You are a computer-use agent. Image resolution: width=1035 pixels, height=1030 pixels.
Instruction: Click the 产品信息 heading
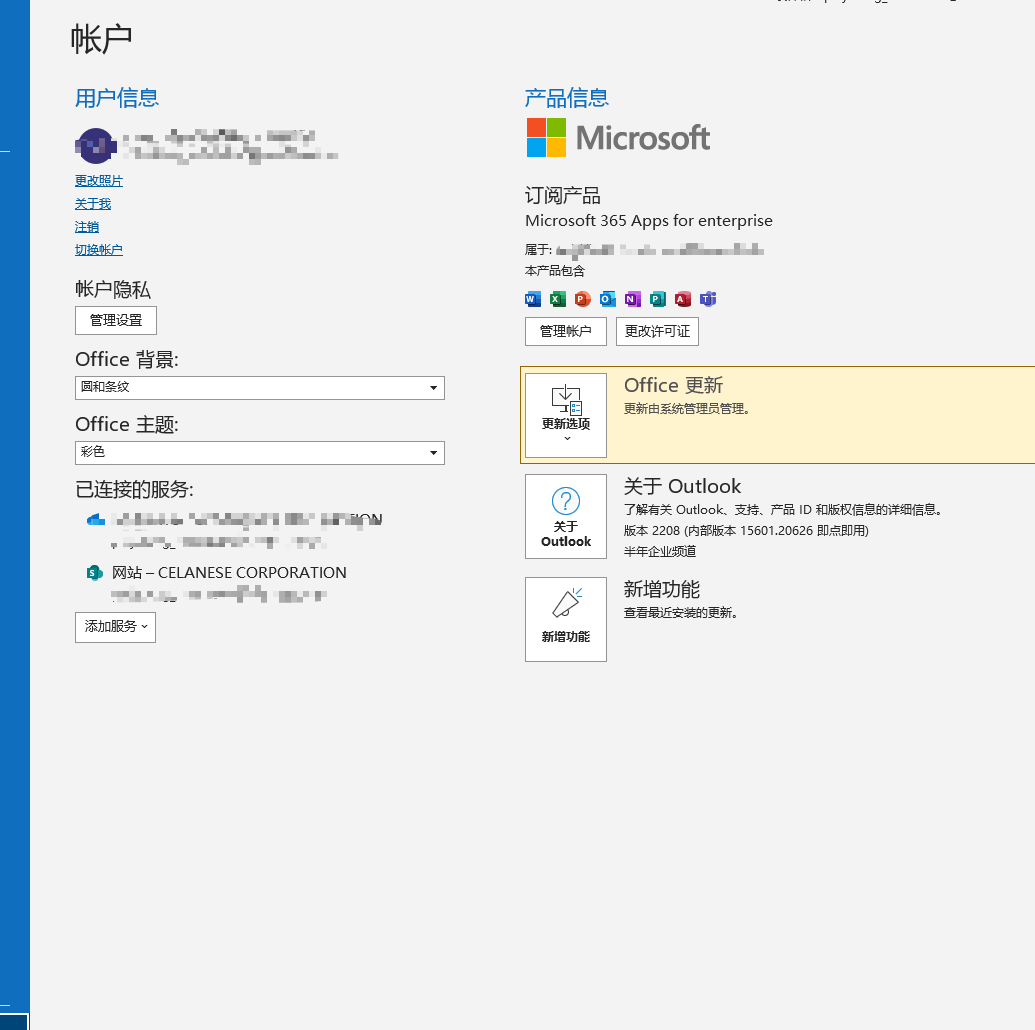click(567, 98)
